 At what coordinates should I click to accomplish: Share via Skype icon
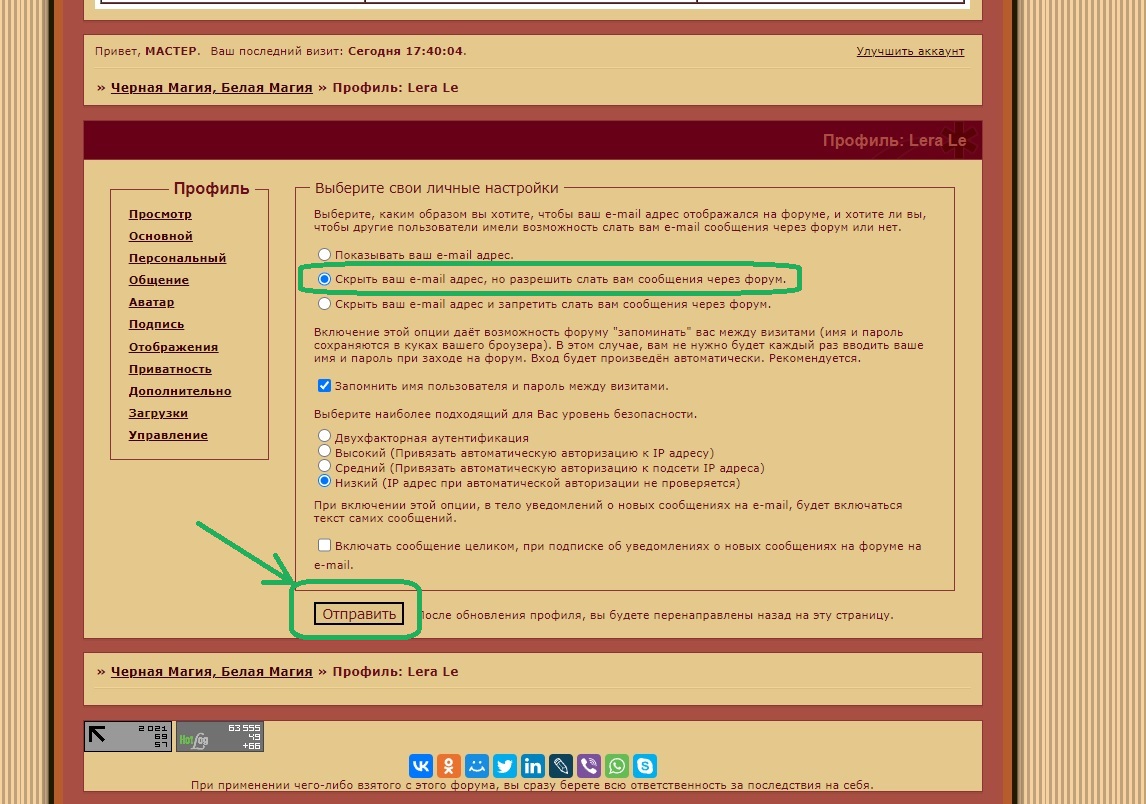coord(645,765)
